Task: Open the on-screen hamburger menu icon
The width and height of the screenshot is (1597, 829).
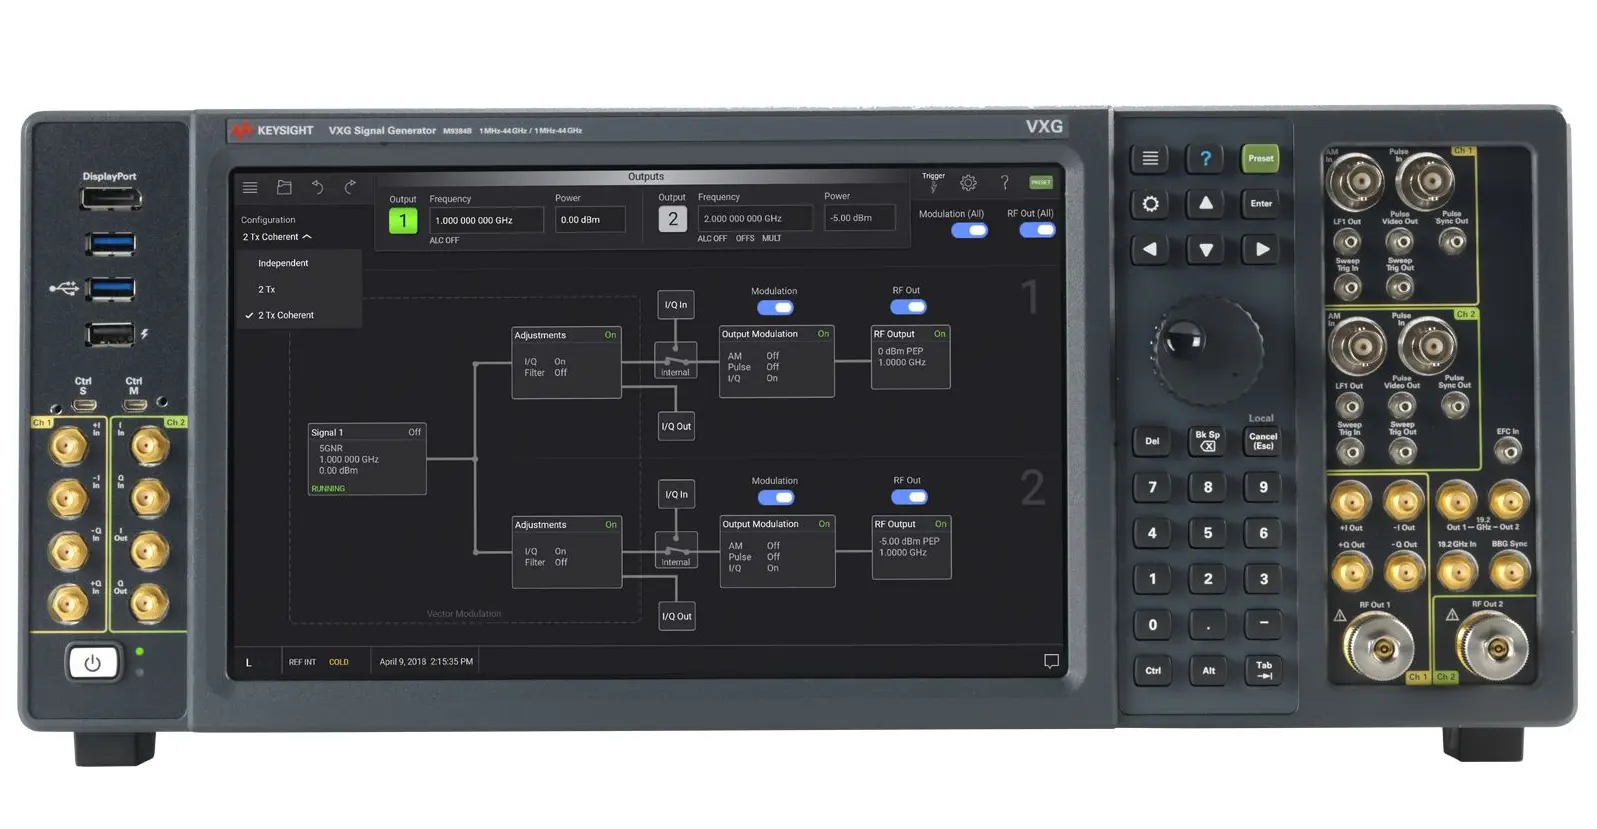Action: (x=250, y=188)
